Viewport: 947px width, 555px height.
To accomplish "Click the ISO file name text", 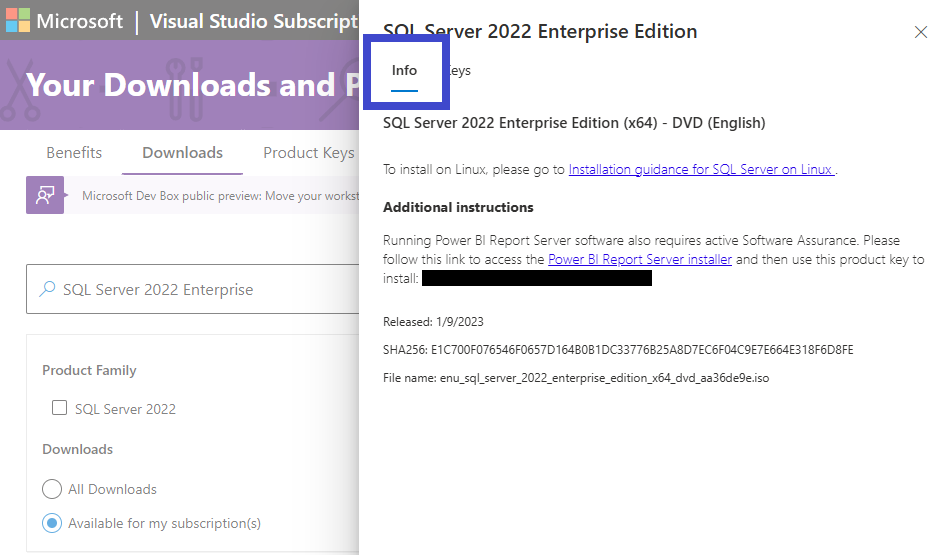I will click(x=604, y=378).
